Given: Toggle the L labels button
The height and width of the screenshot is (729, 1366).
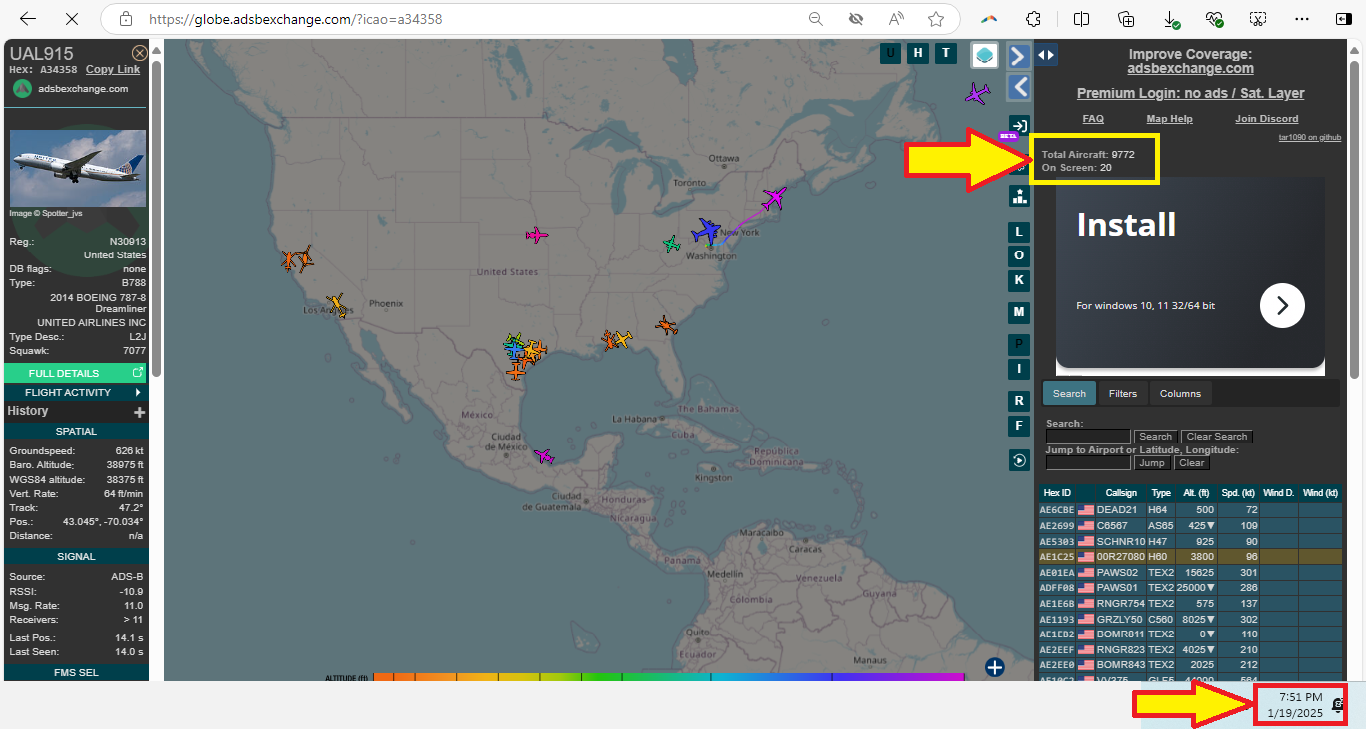Looking at the screenshot, I should pos(1019,232).
